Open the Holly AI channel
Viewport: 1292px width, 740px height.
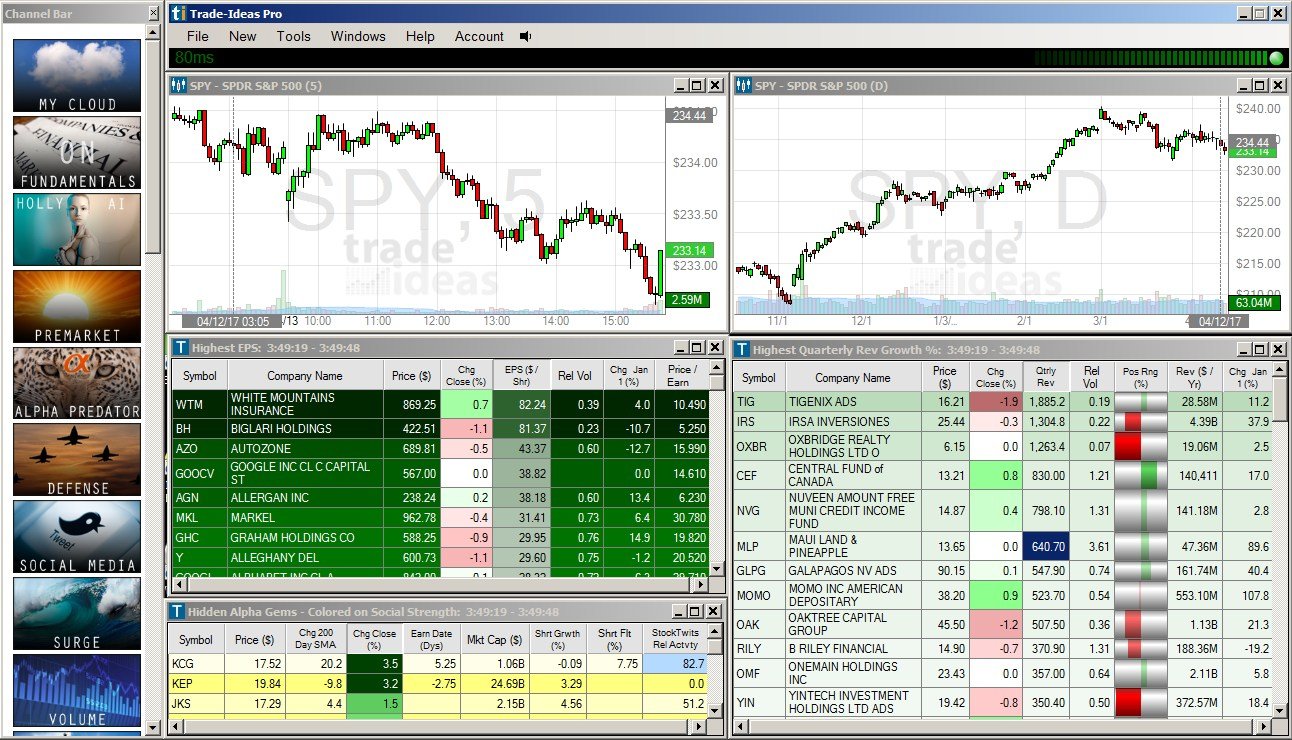pos(77,229)
